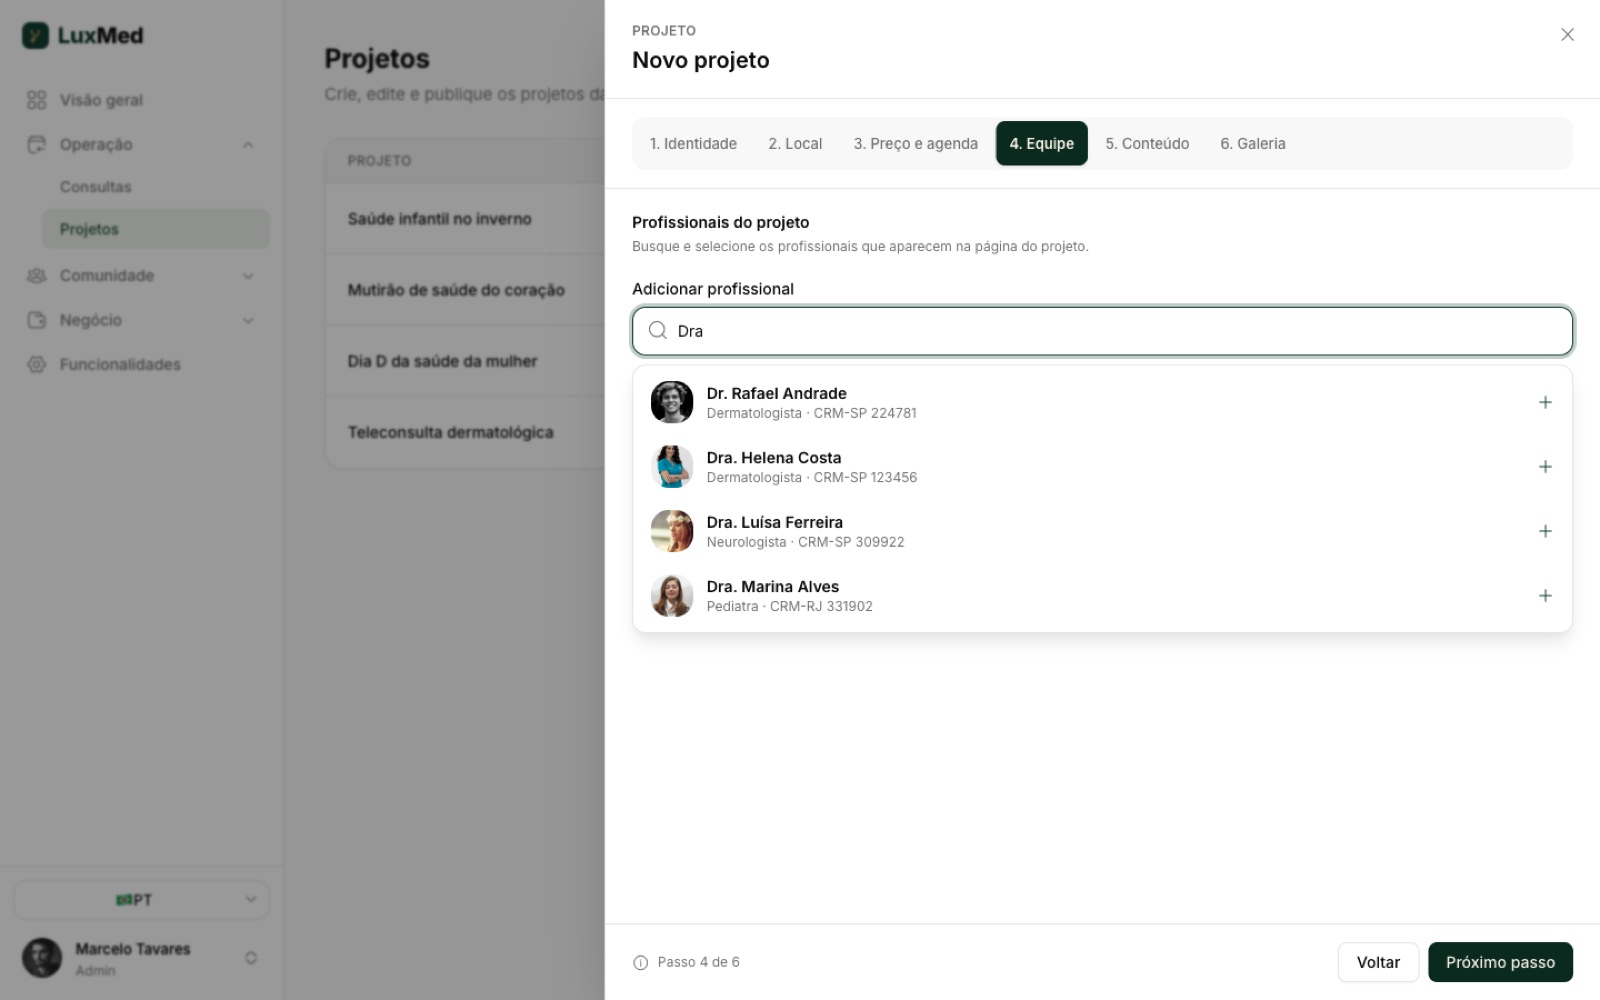Image resolution: width=1600 pixels, height=1000 pixels.
Task: Click Marcelo Tavares avatar
Action: click(x=42, y=958)
